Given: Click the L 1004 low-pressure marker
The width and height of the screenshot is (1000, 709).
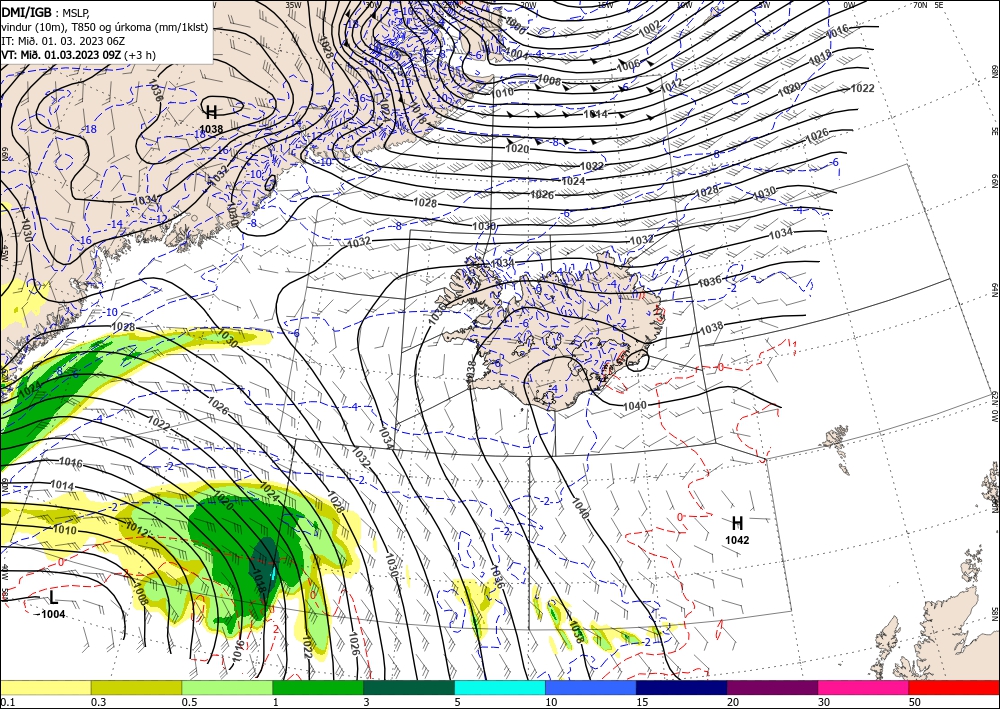Looking at the screenshot, I should (51, 604).
